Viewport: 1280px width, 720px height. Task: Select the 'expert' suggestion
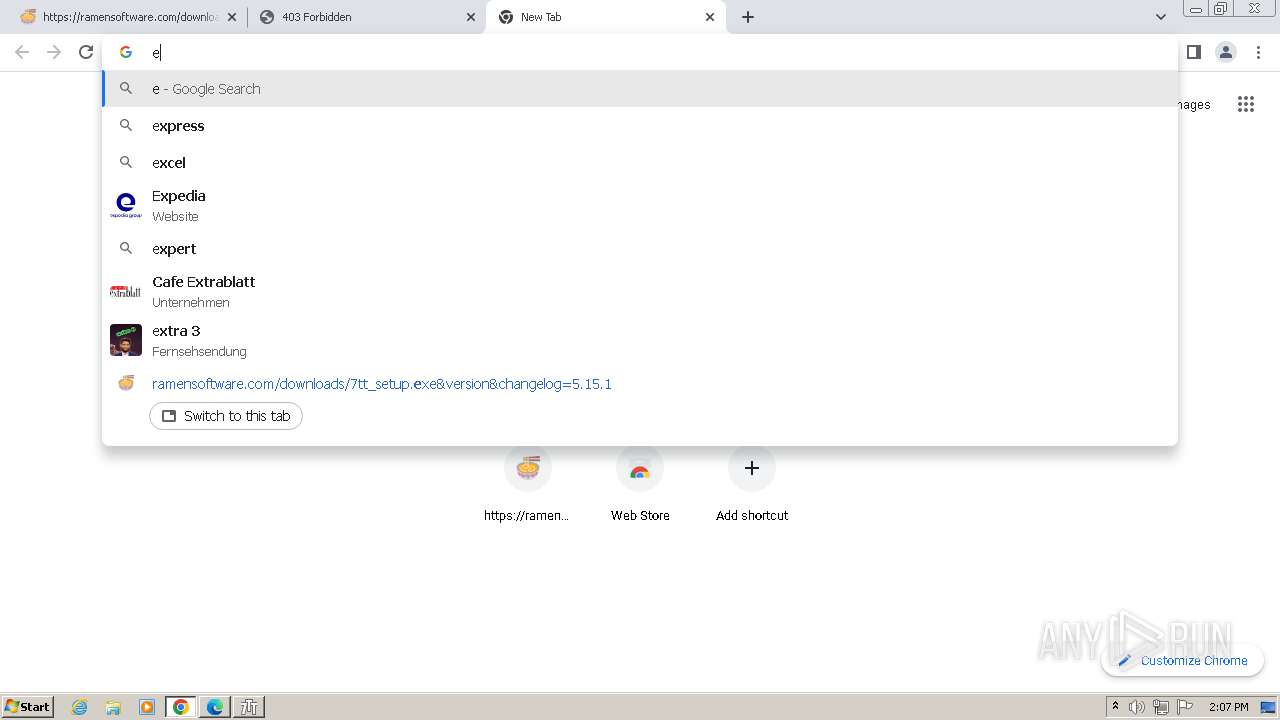(x=640, y=249)
